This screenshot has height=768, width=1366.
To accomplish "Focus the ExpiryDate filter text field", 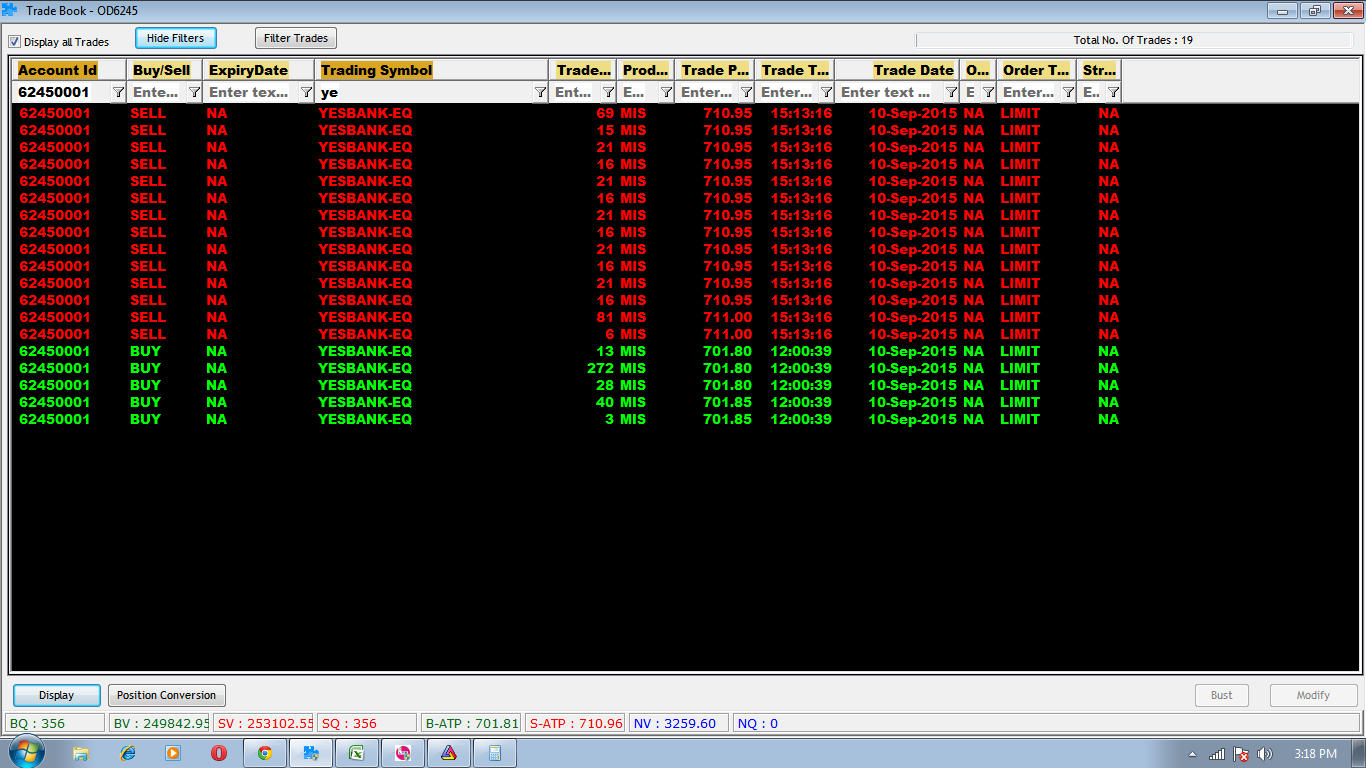I will click(x=251, y=92).
